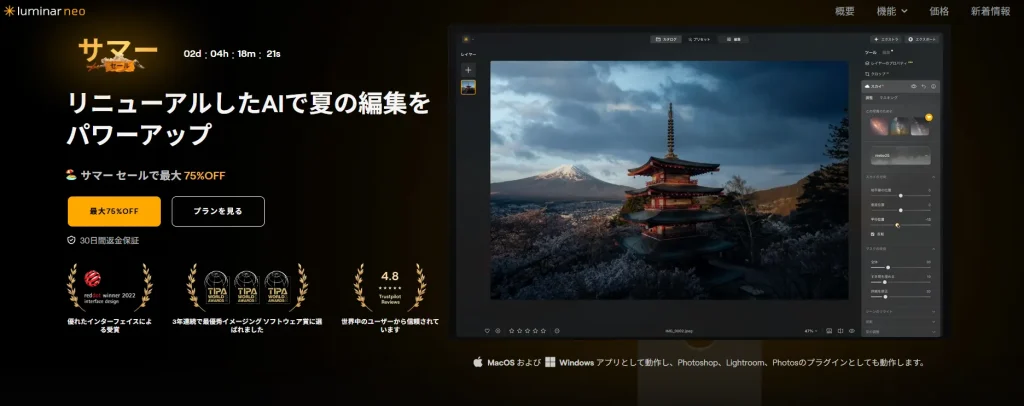Toggle the preview eye in bottom bar
1024x406 pixels.
(x=852, y=331)
